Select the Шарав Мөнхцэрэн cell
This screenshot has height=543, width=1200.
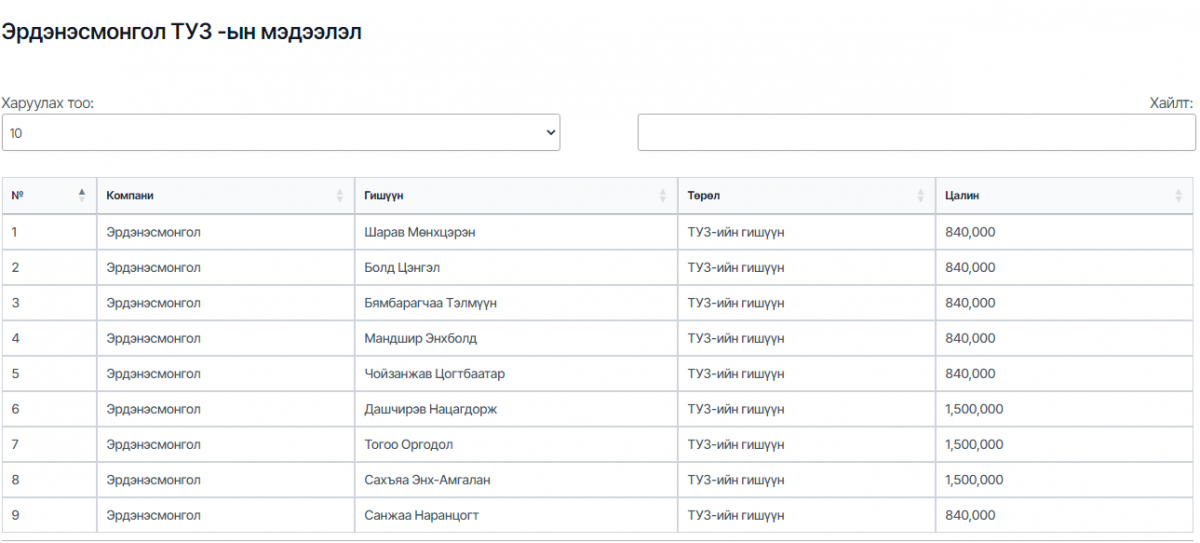pos(419,232)
